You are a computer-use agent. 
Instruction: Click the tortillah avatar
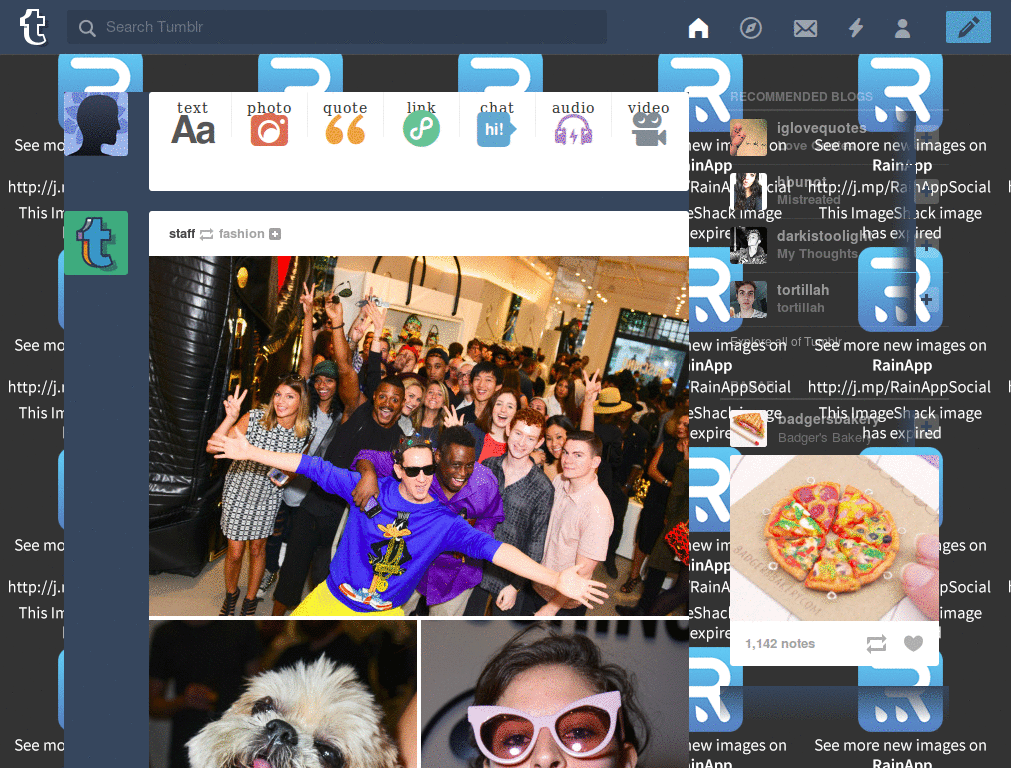pos(748,299)
